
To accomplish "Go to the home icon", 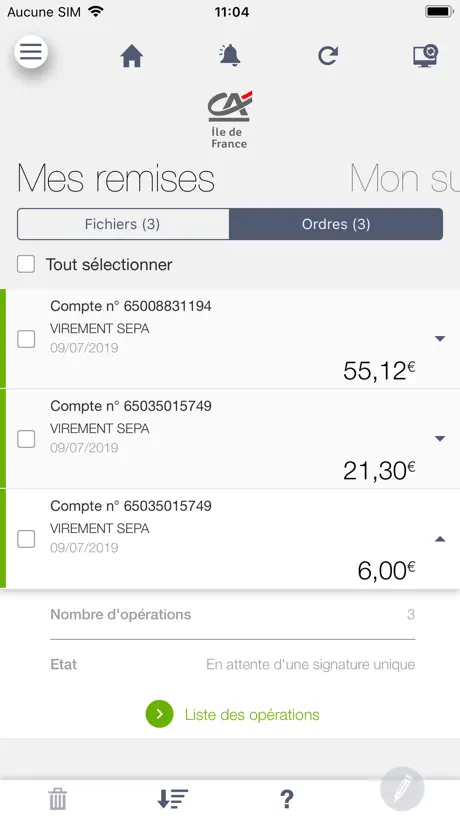I will 132,56.
